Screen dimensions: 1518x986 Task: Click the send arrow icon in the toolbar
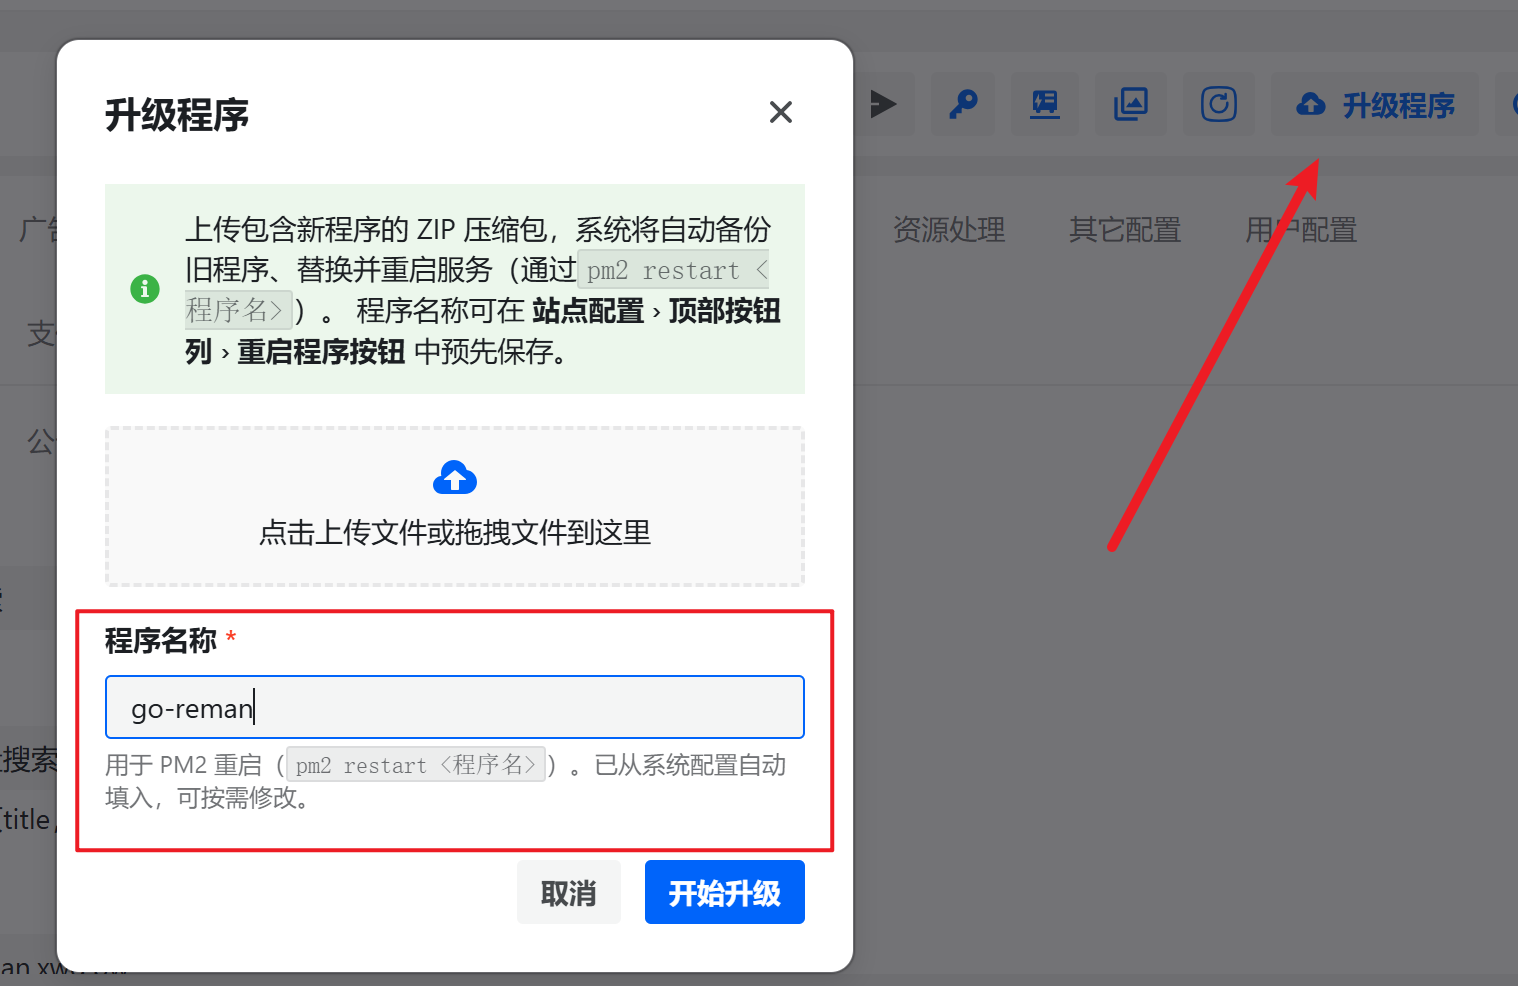coord(884,104)
